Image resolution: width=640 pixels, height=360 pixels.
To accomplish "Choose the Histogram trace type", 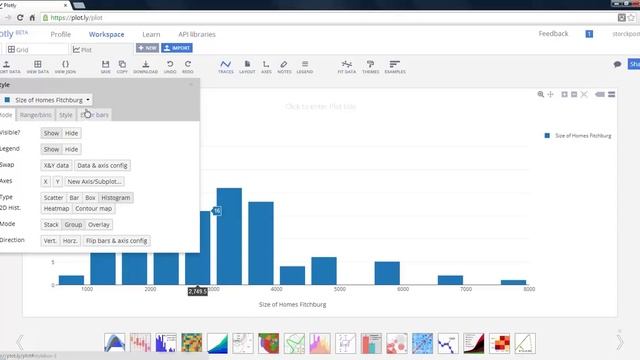I will [116, 198].
